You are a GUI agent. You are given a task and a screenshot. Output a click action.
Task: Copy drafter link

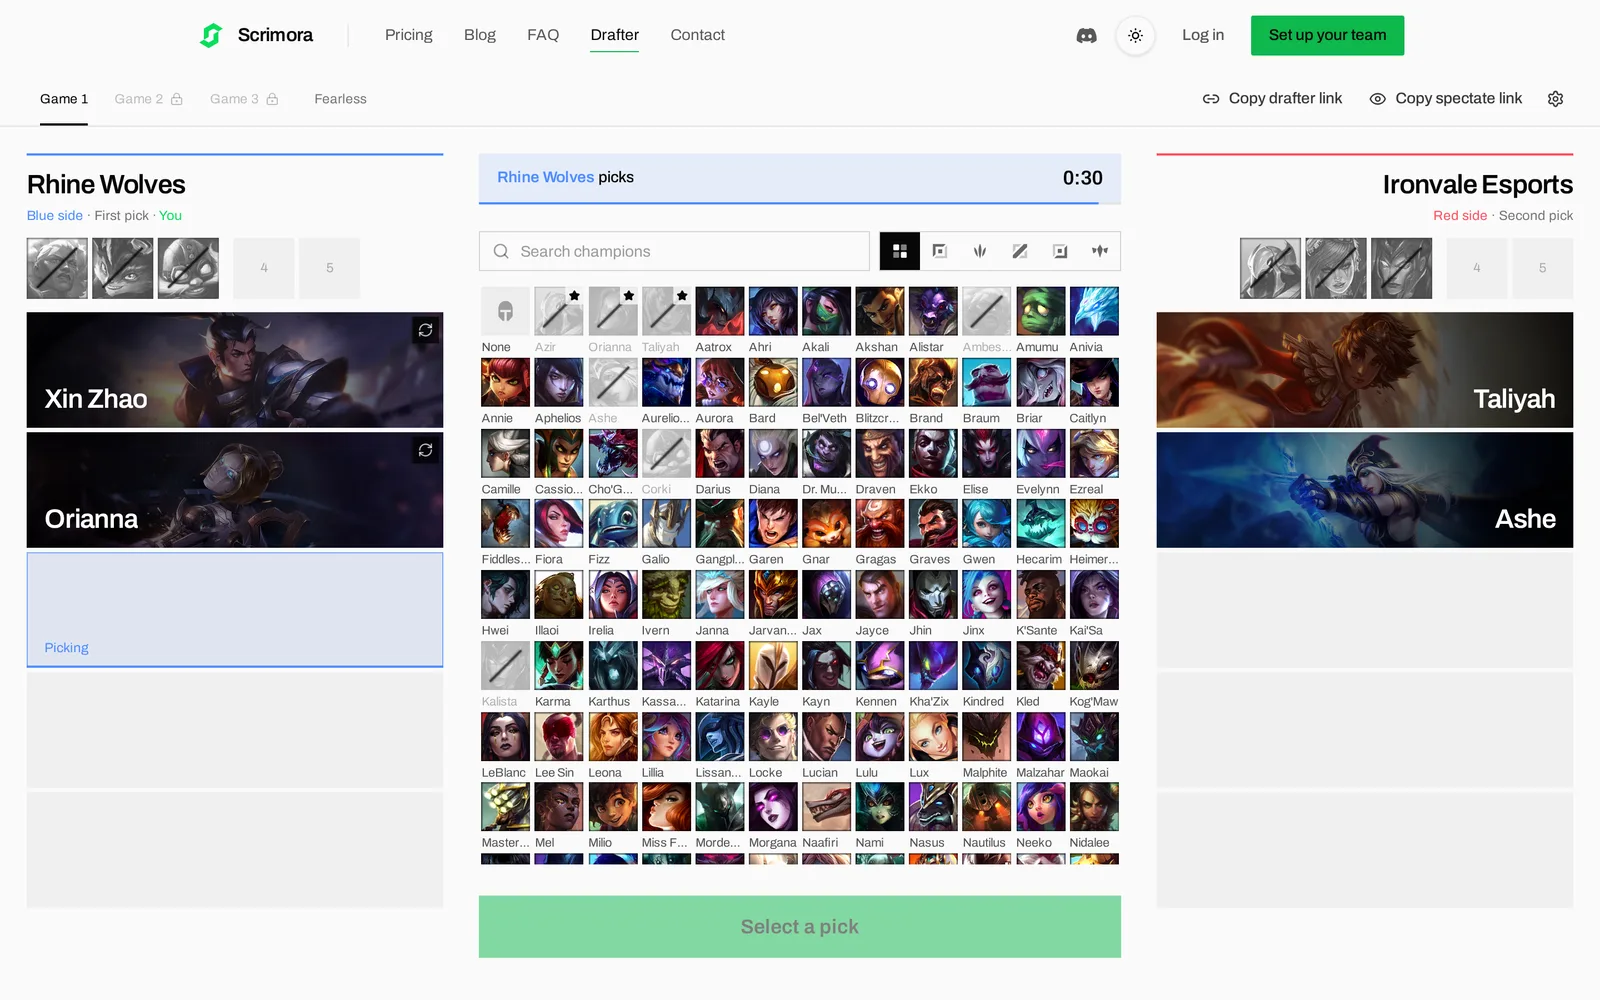pos(1272,98)
